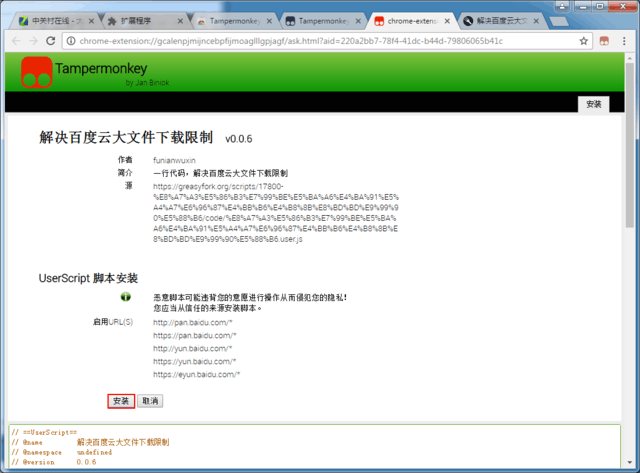Close the chrome-extension tab
This screenshot has width=640, height=473.
coord(447,21)
